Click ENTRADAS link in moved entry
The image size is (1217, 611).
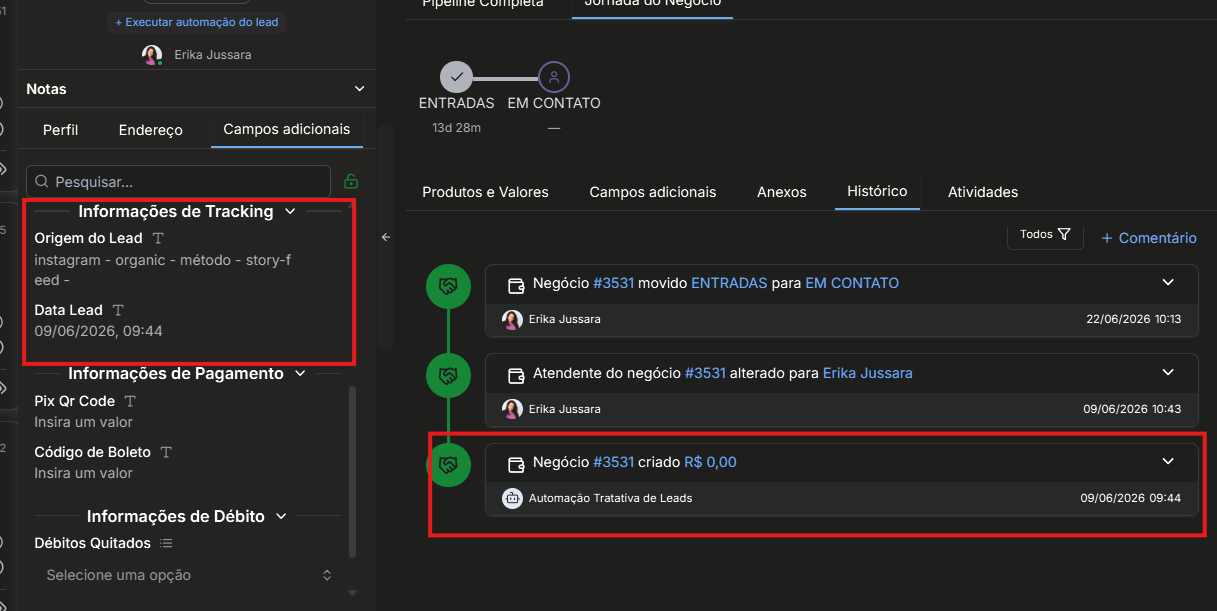tap(729, 283)
